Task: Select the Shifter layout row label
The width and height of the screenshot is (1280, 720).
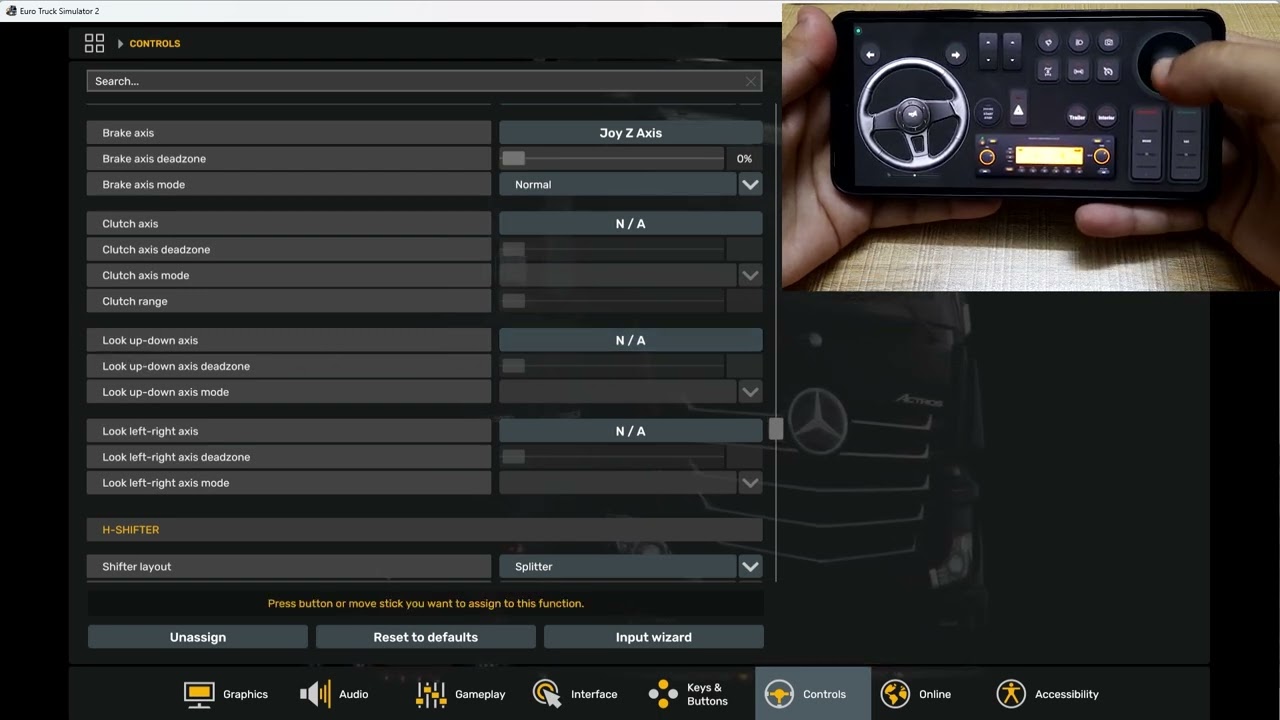Action: click(289, 566)
